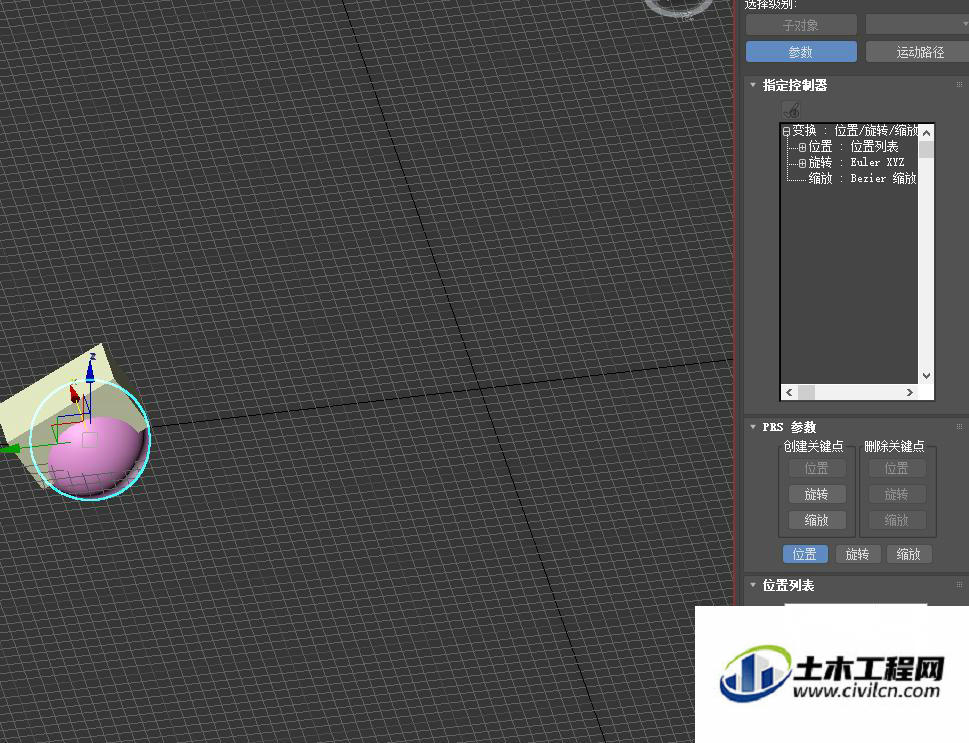Click 旋转 under 创建关键点
The height and width of the screenshot is (743, 969).
coord(816,495)
